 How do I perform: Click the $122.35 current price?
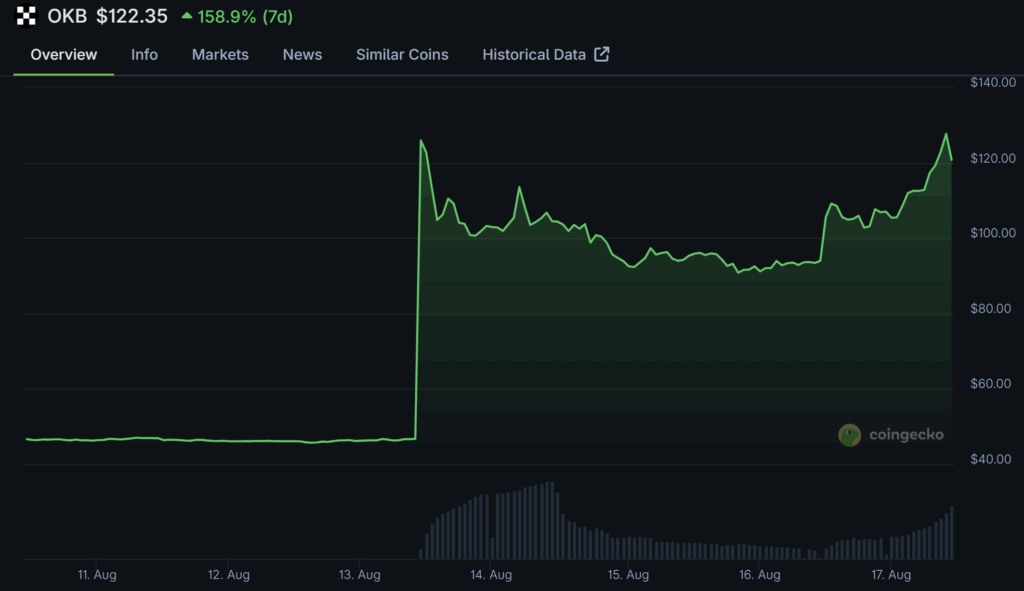coord(132,16)
